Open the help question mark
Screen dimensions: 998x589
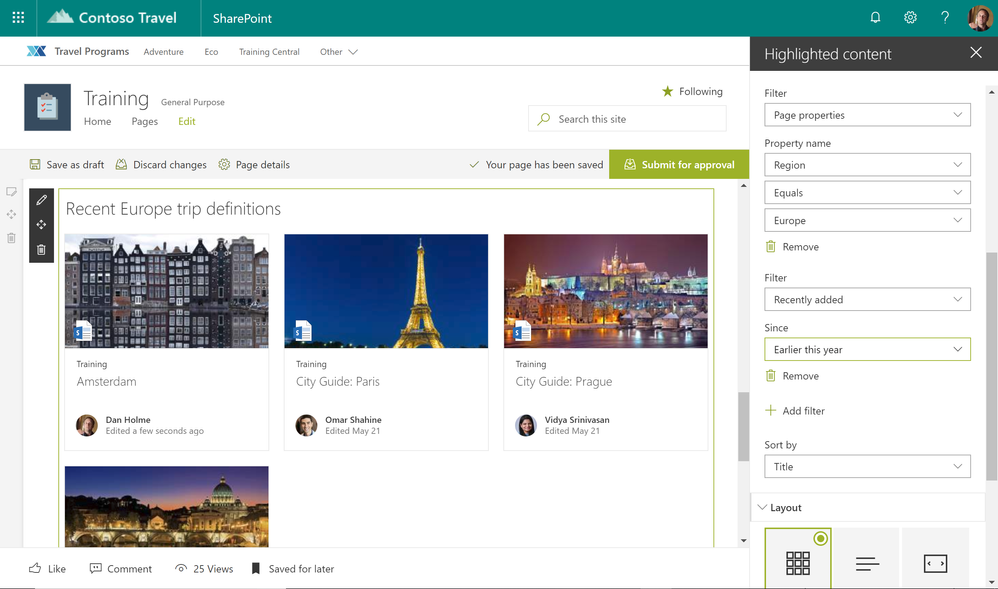945,18
